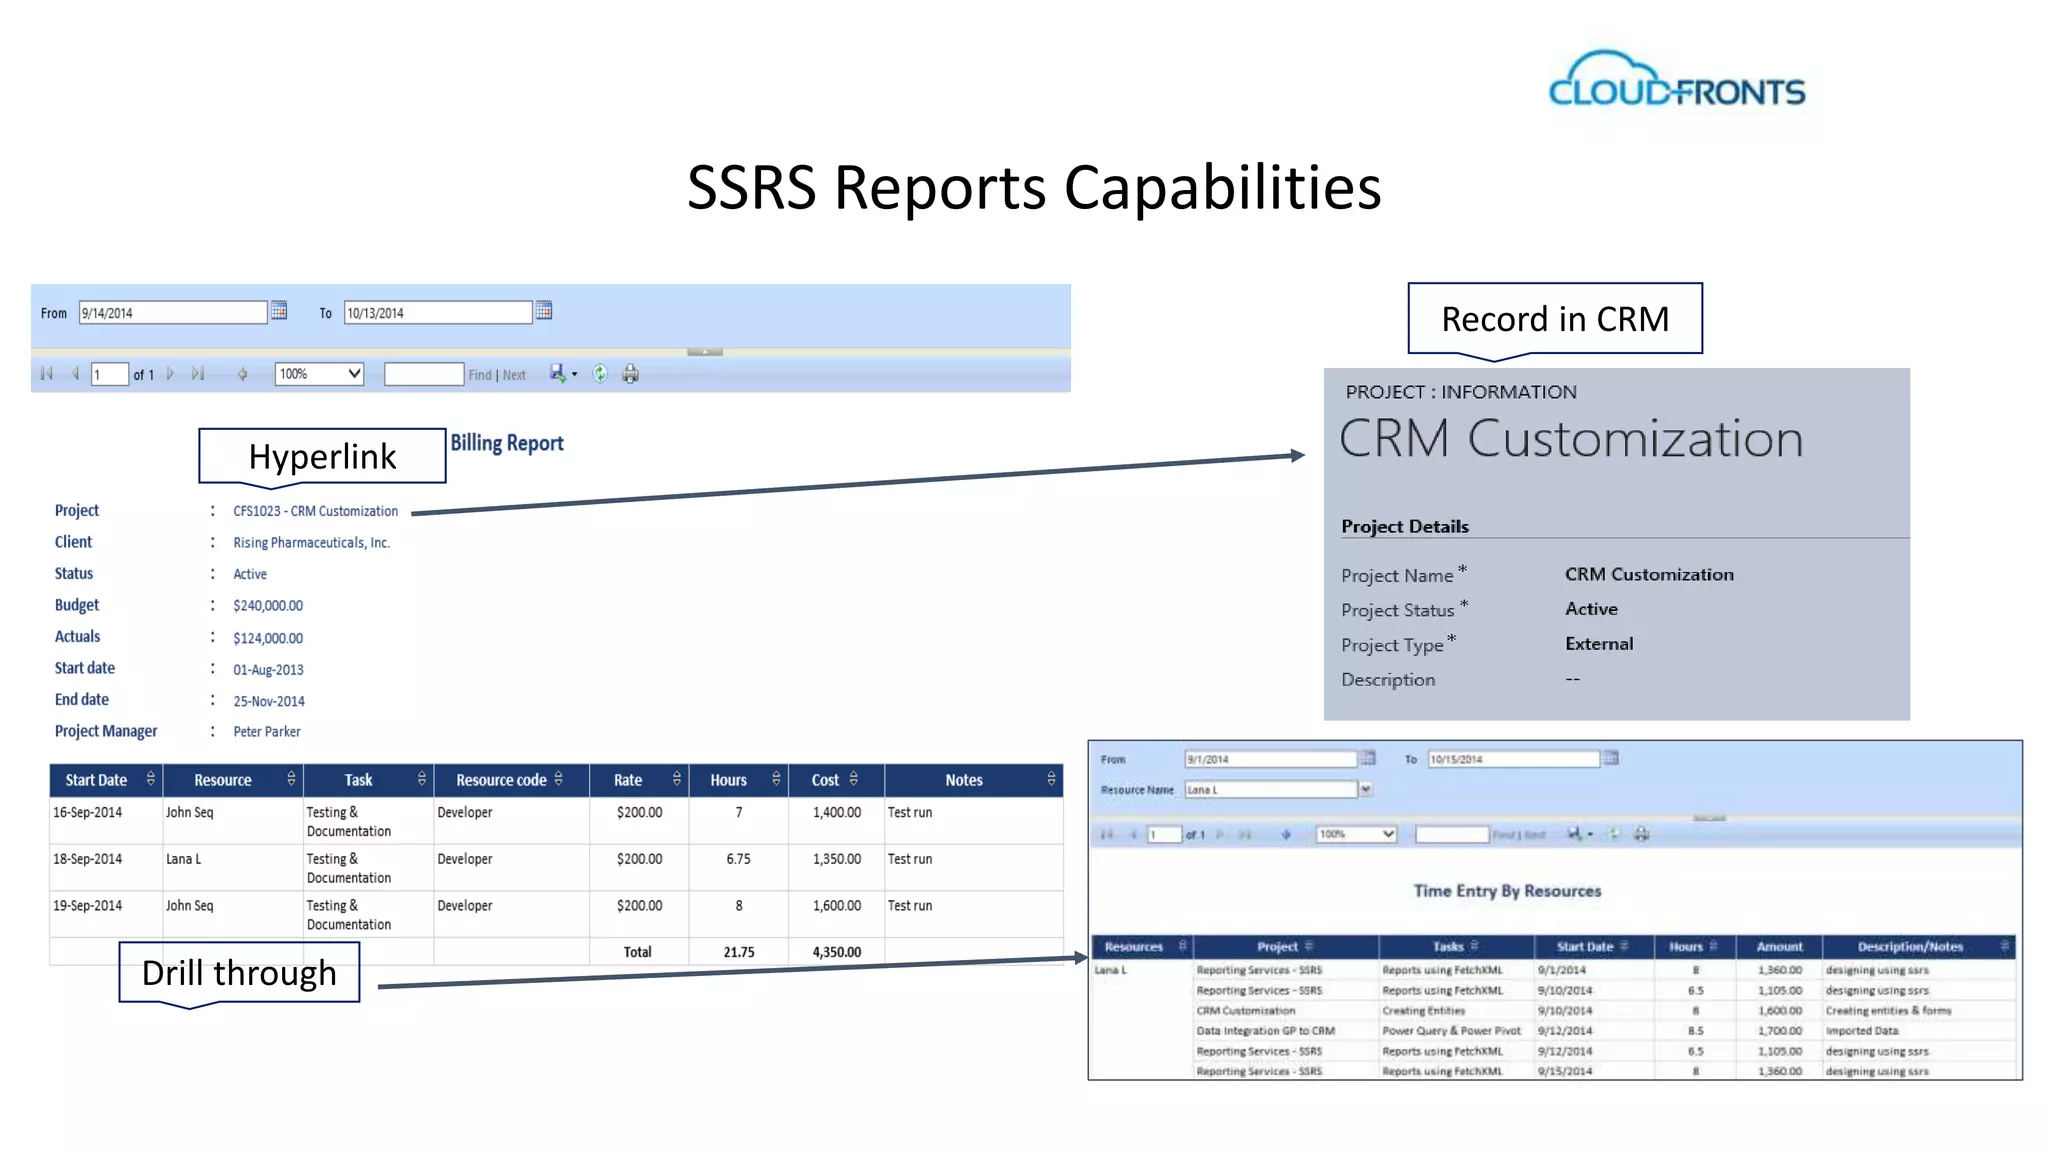Click back arrow in Time Entry report toolbar

1286,834
